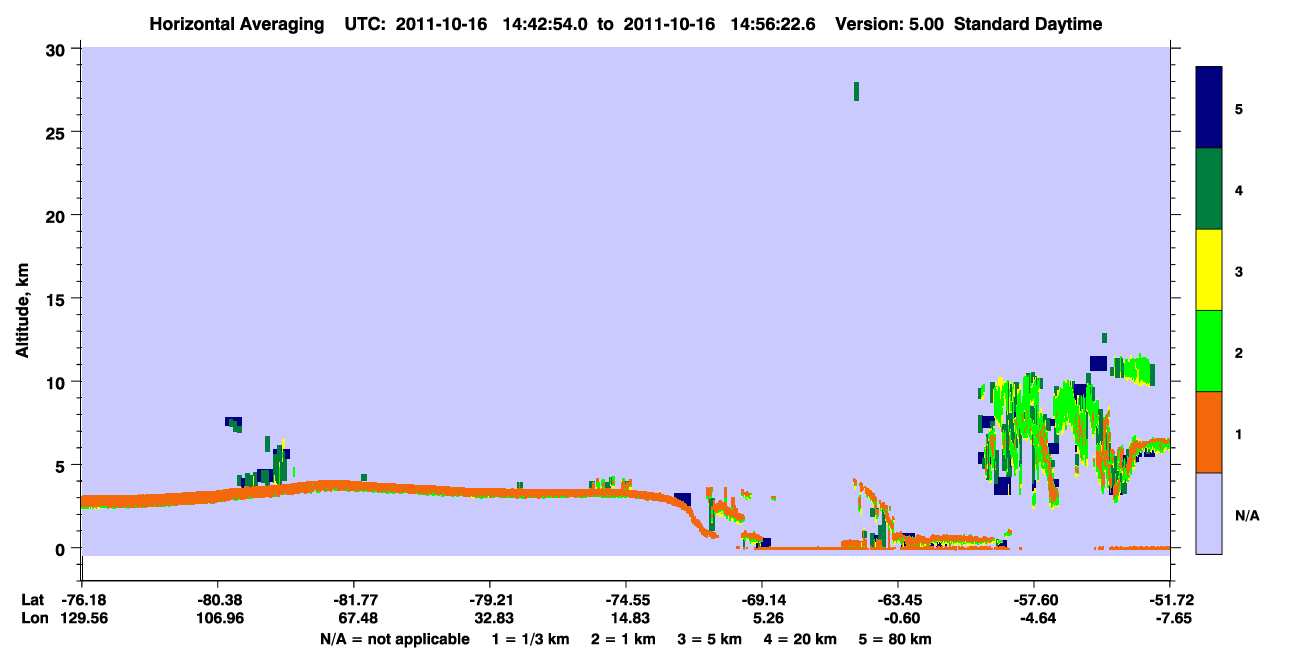The width and height of the screenshot is (1300, 667).
Task: Click latitude value -51.72
Action: pos(1169,600)
